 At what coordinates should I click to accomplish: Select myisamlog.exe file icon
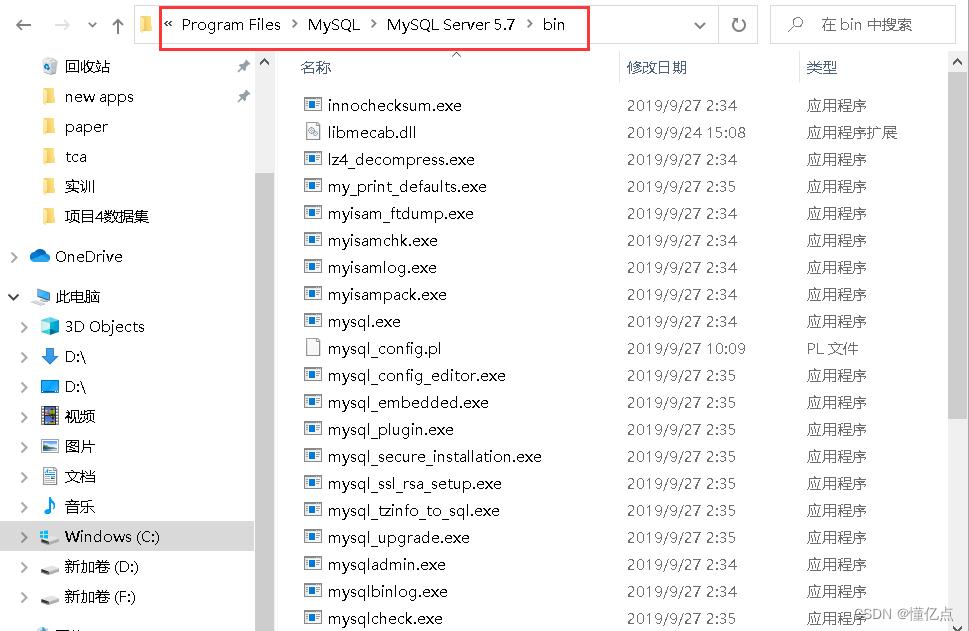(313, 266)
